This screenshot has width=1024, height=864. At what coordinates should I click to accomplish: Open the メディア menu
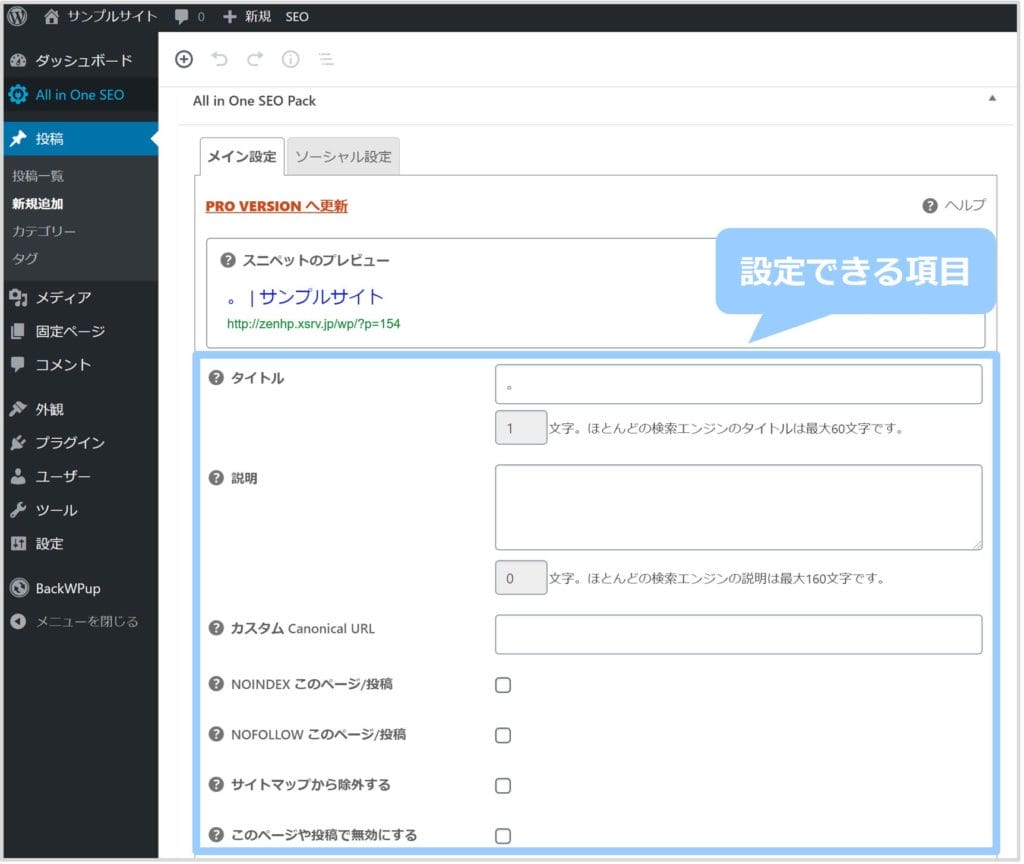point(80,298)
